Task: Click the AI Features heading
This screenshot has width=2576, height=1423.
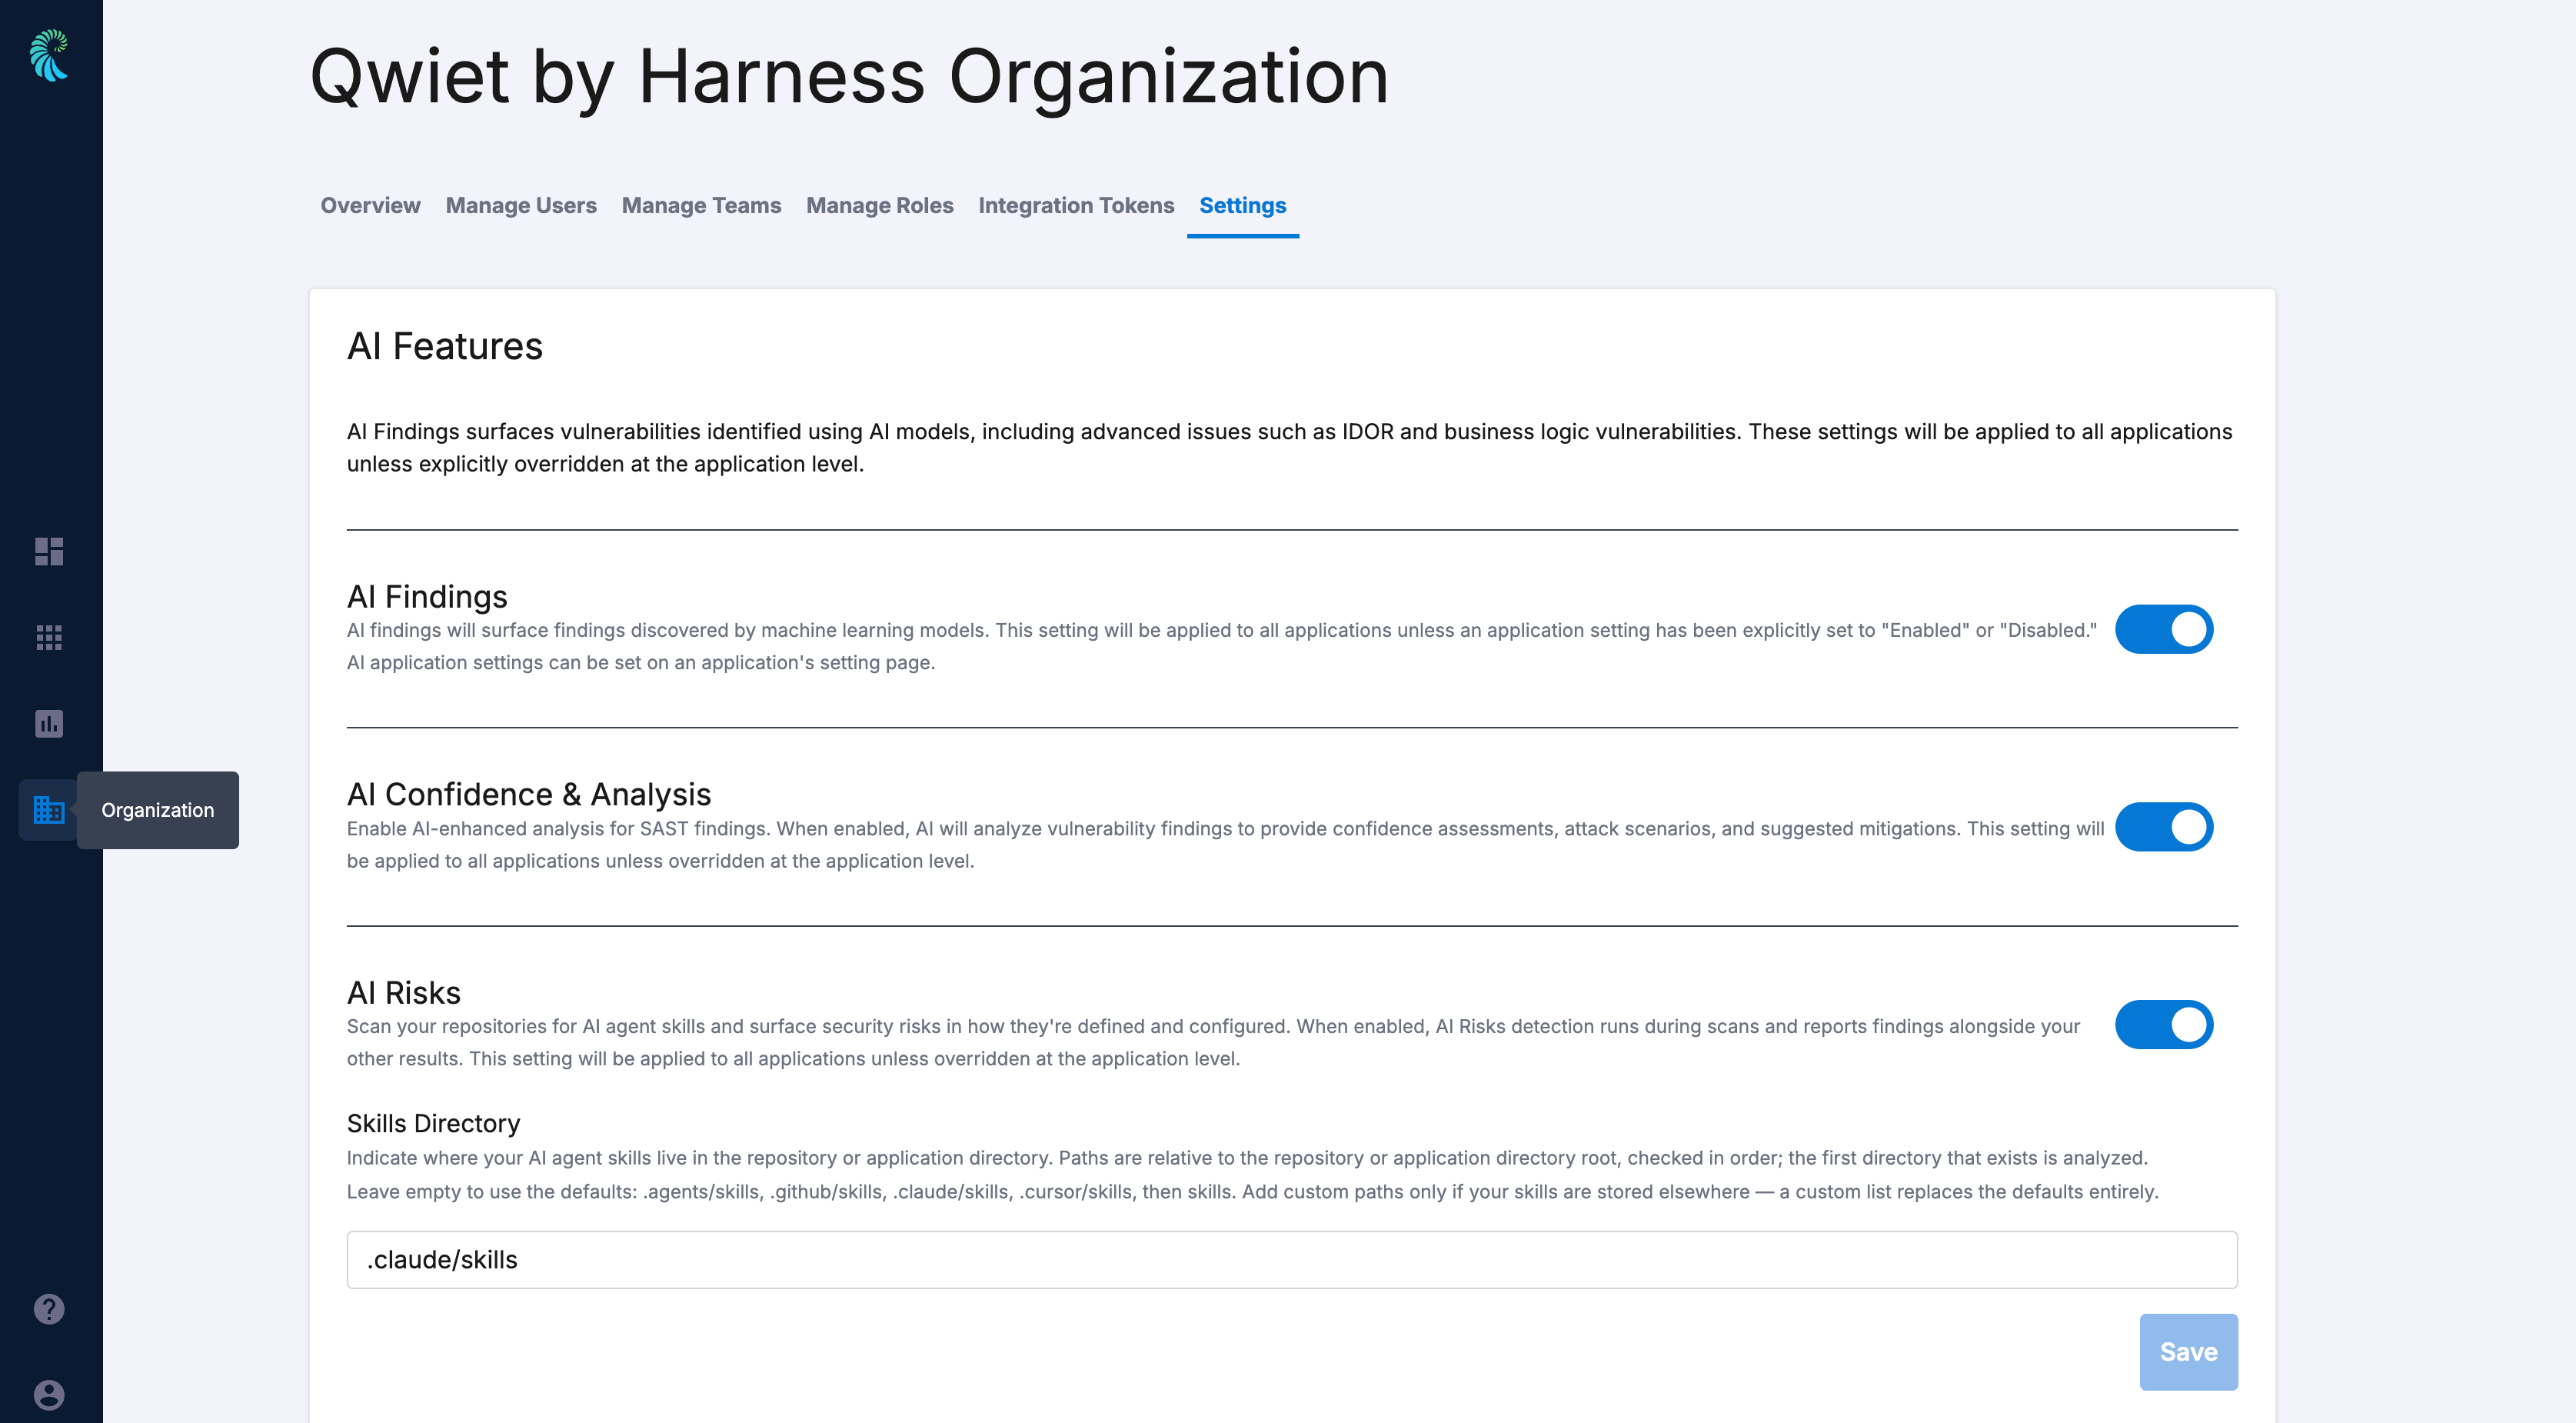Action: pyautogui.click(x=445, y=346)
